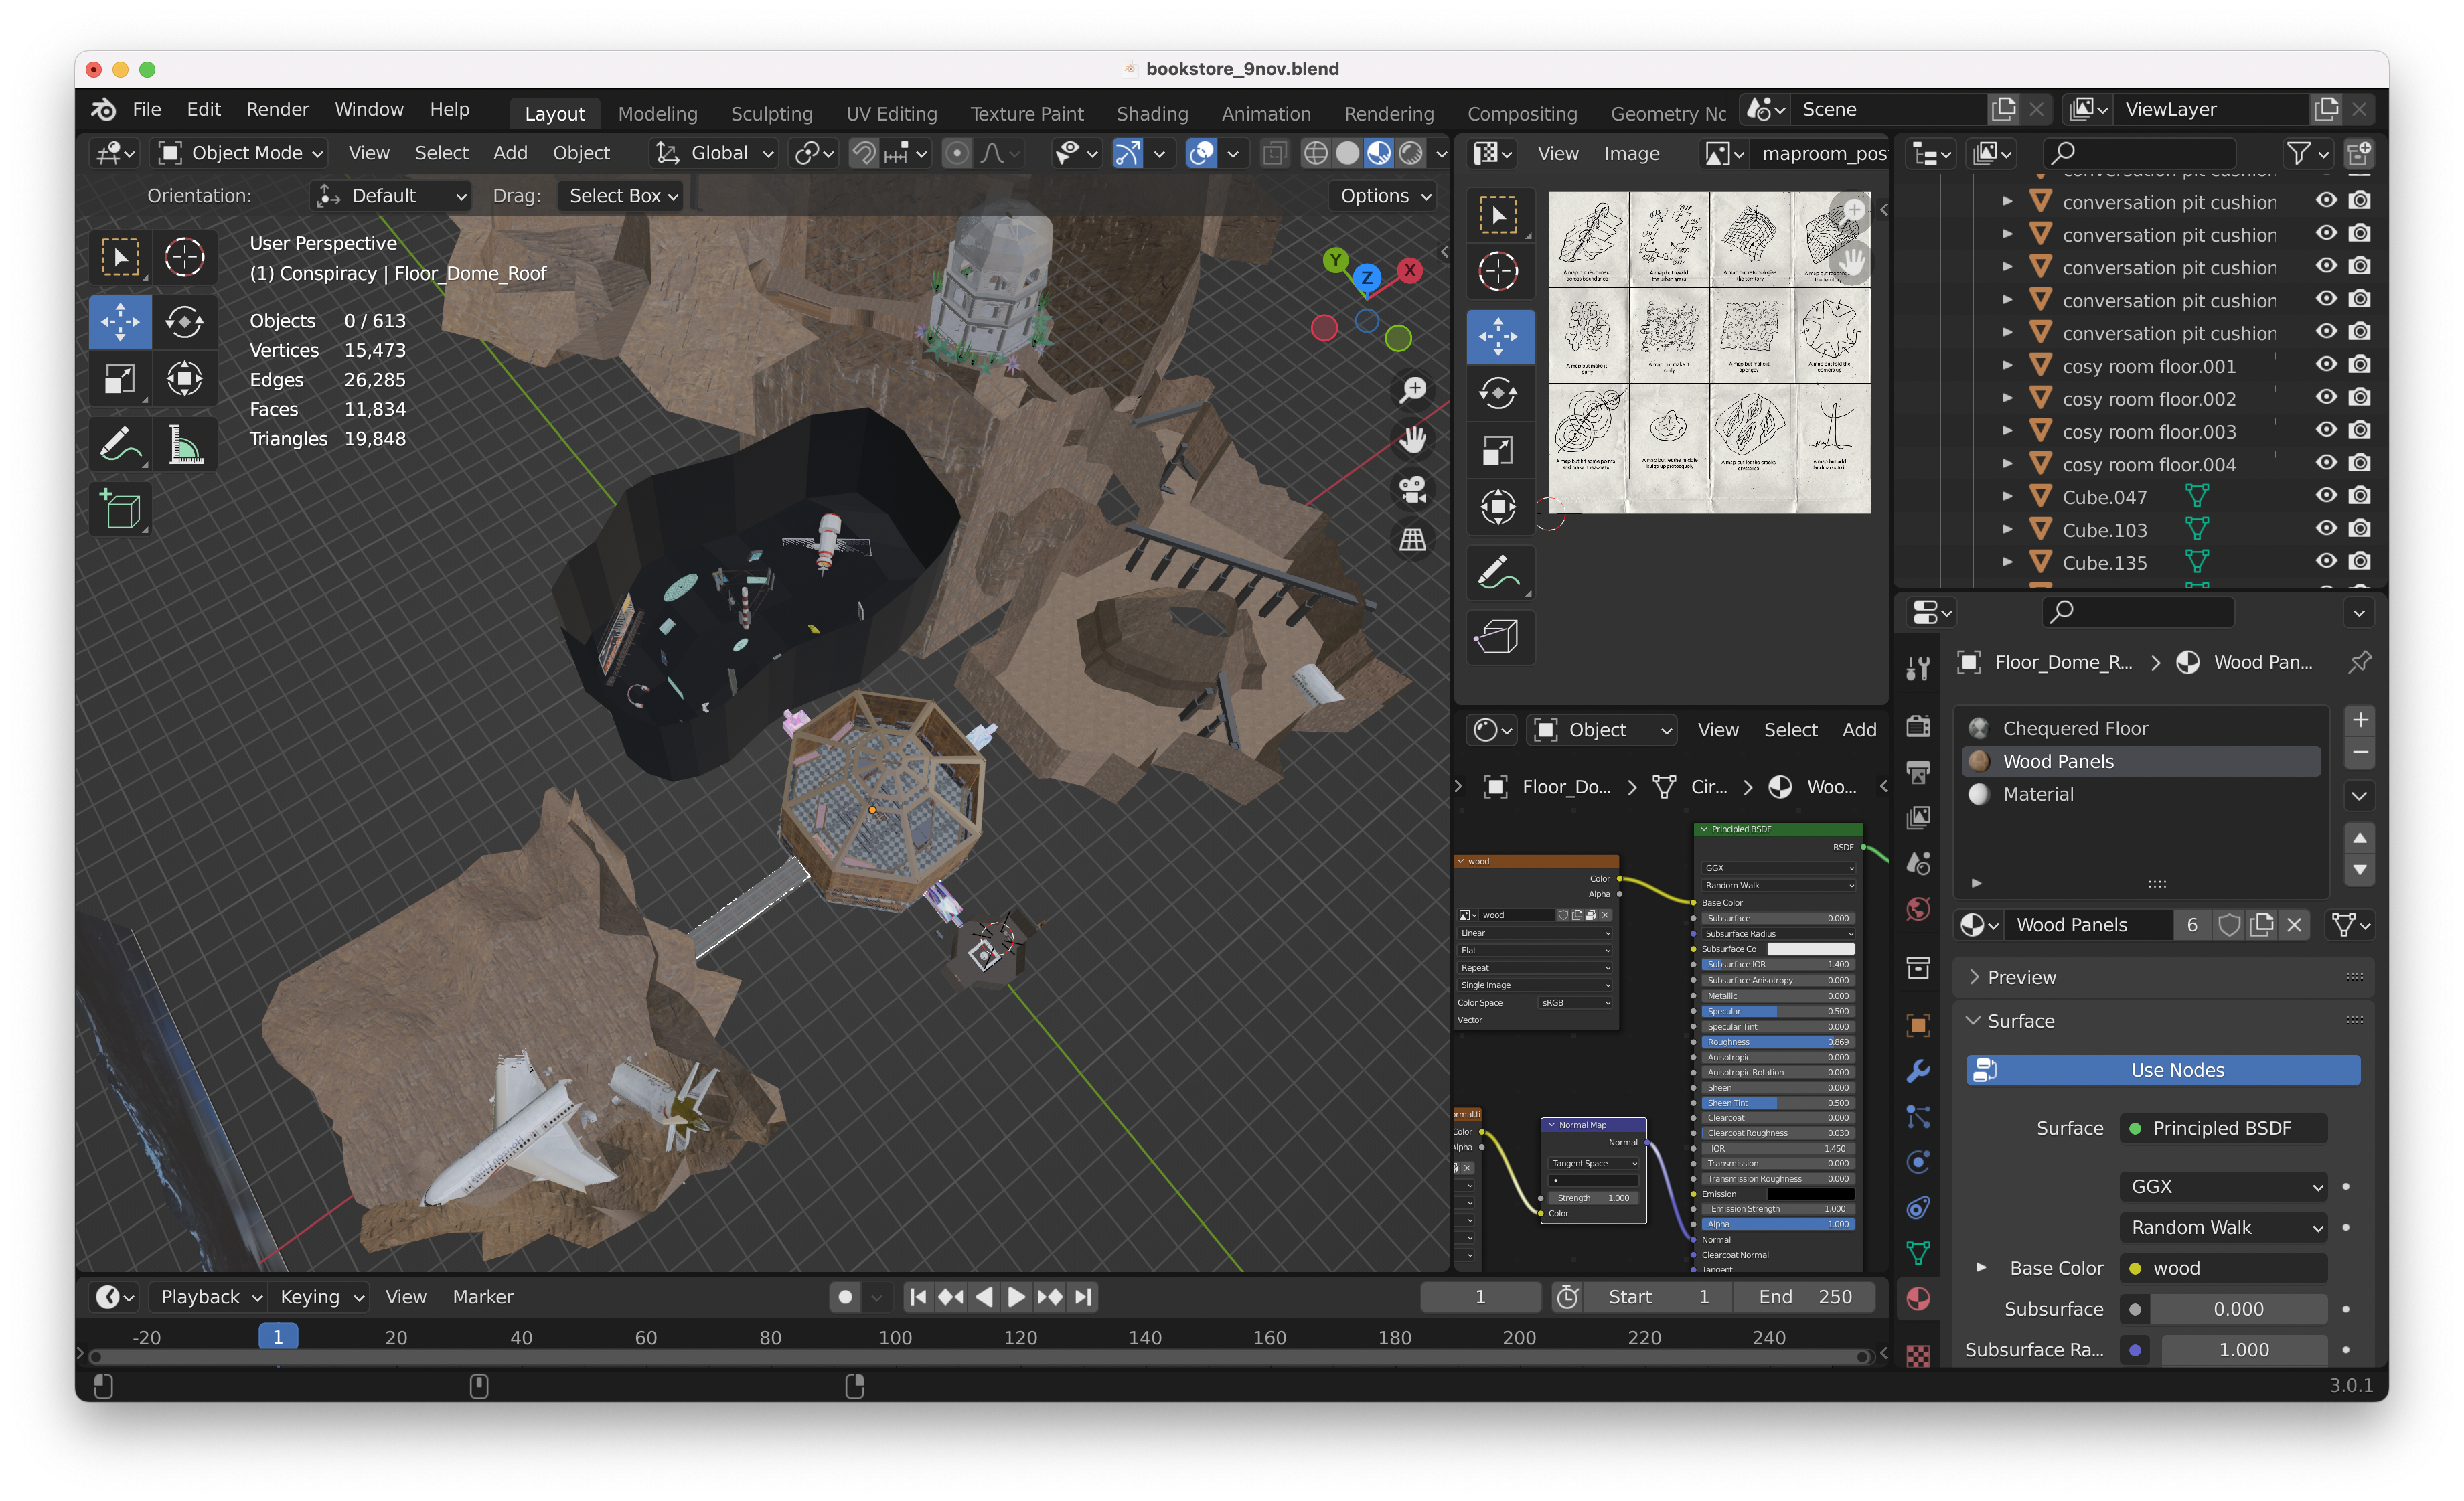Select the Annotate tool in image editor
The image size is (2464, 1501).
tap(1497, 573)
